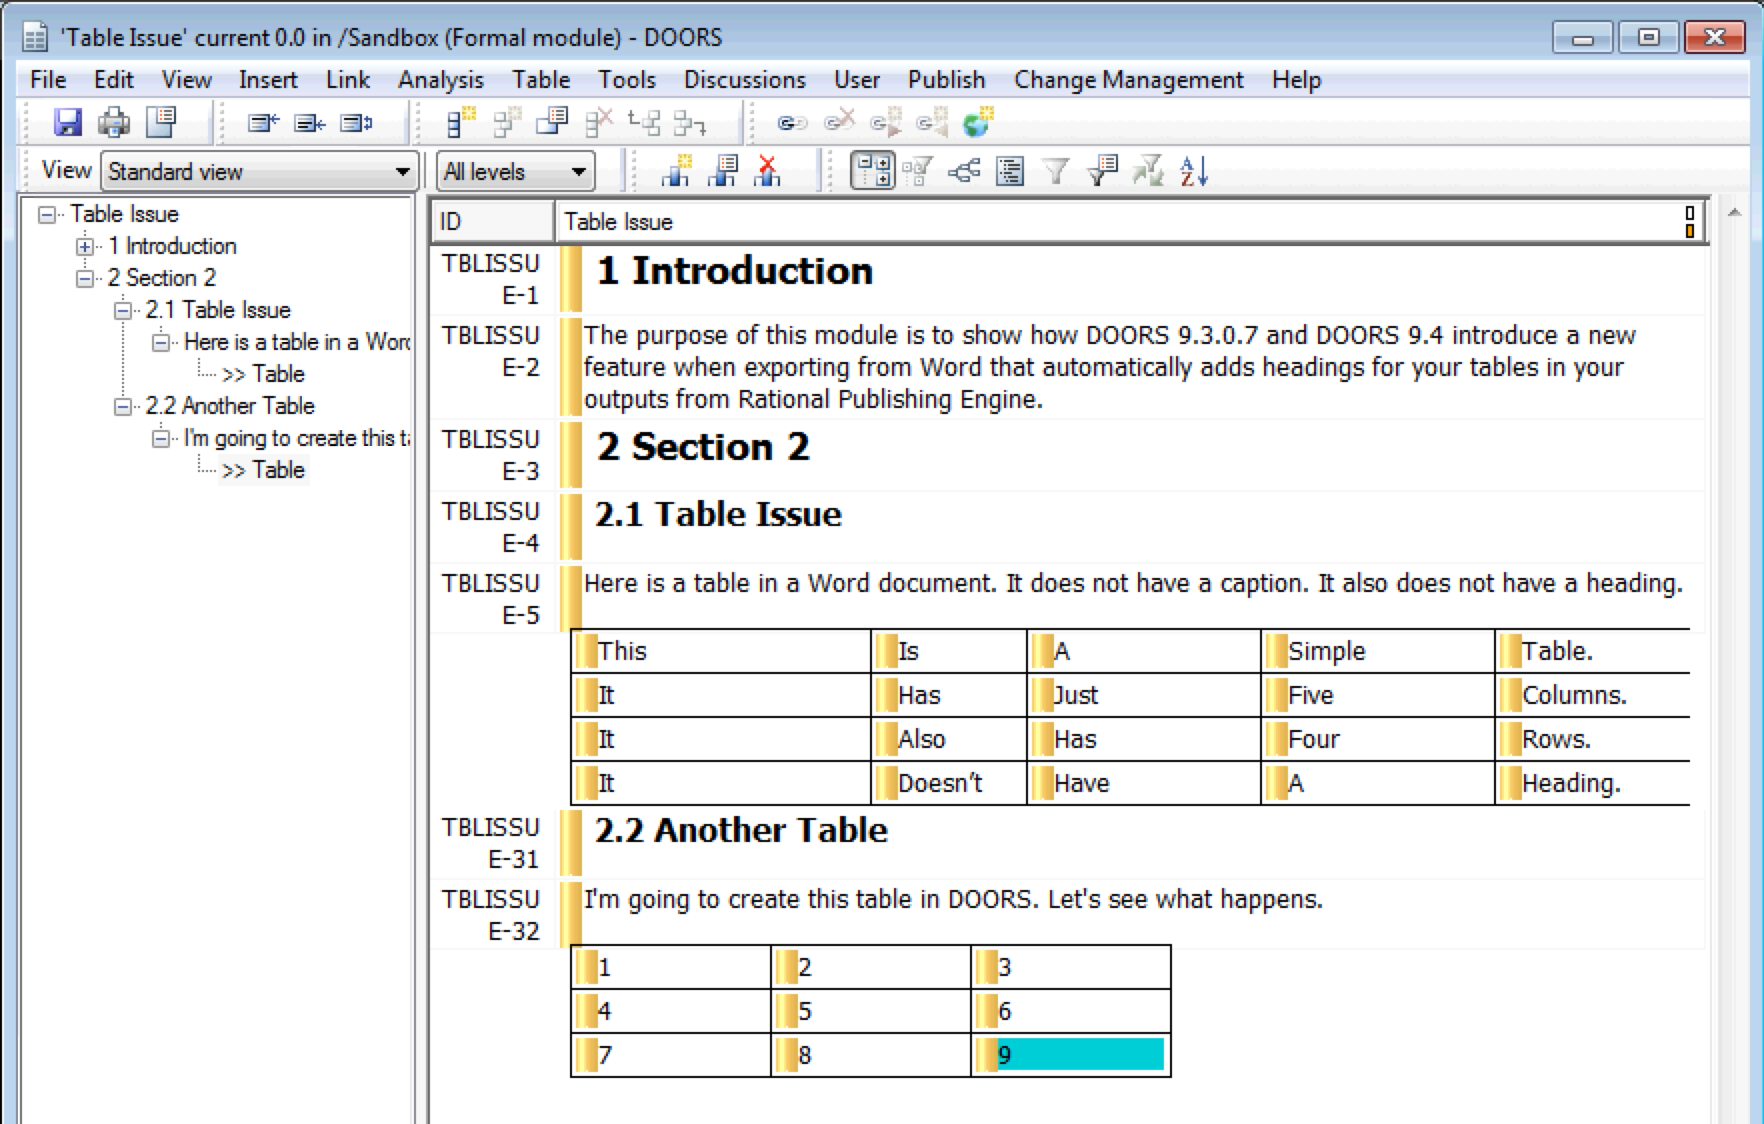Toggle the filtering funnel button
The height and width of the screenshot is (1124, 1764).
(x=1056, y=172)
